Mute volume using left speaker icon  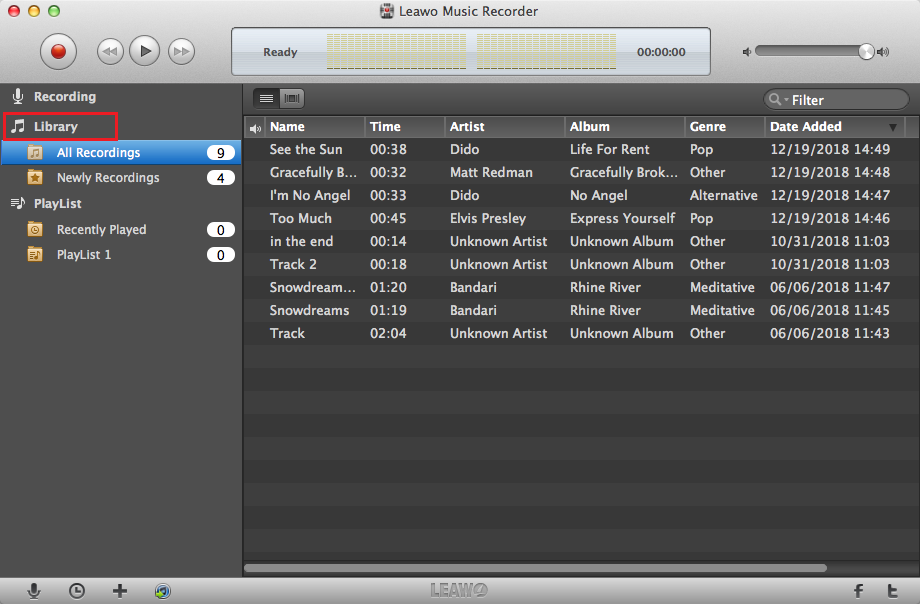(746, 52)
